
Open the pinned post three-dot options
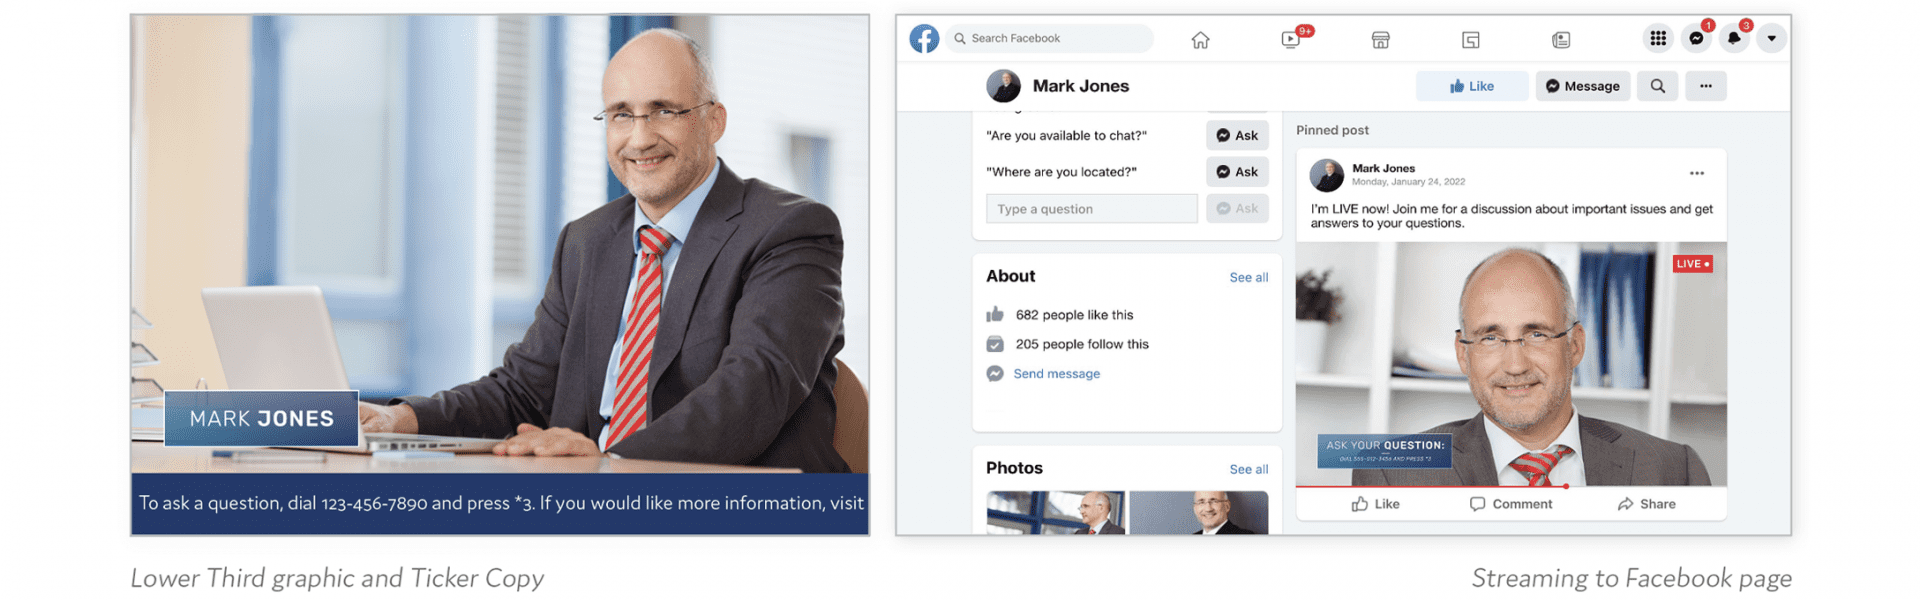tap(1697, 173)
